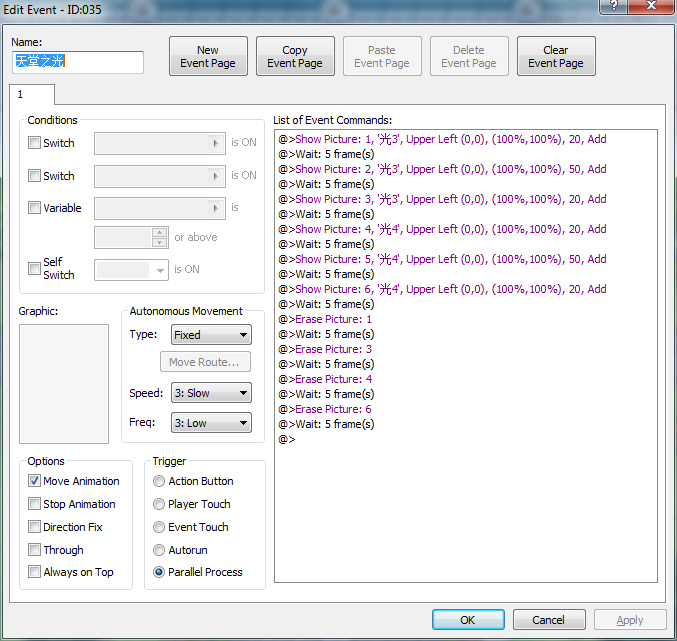The height and width of the screenshot is (641, 677).
Task: Enable the Variable condition checkbox
Action: pyautogui.click(x=34, y=208)
